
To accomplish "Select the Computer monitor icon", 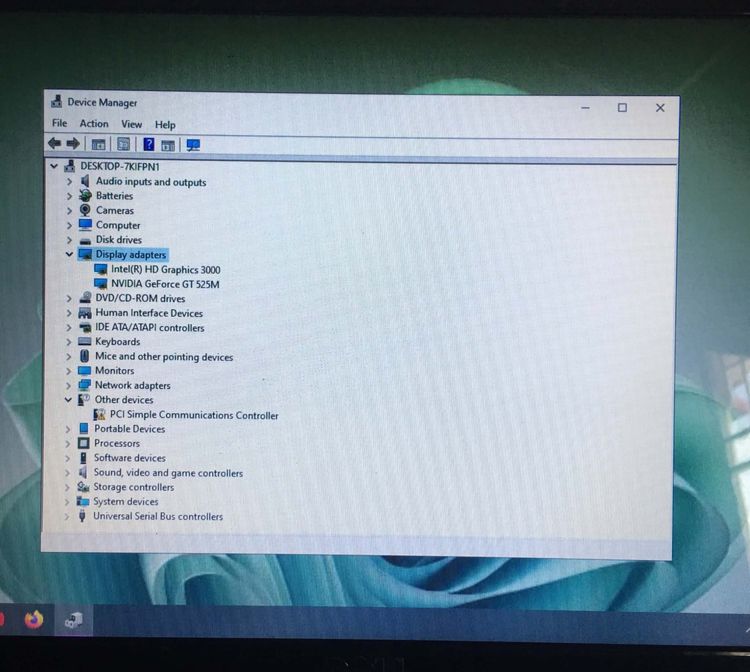I will click(x=85, y=224).
